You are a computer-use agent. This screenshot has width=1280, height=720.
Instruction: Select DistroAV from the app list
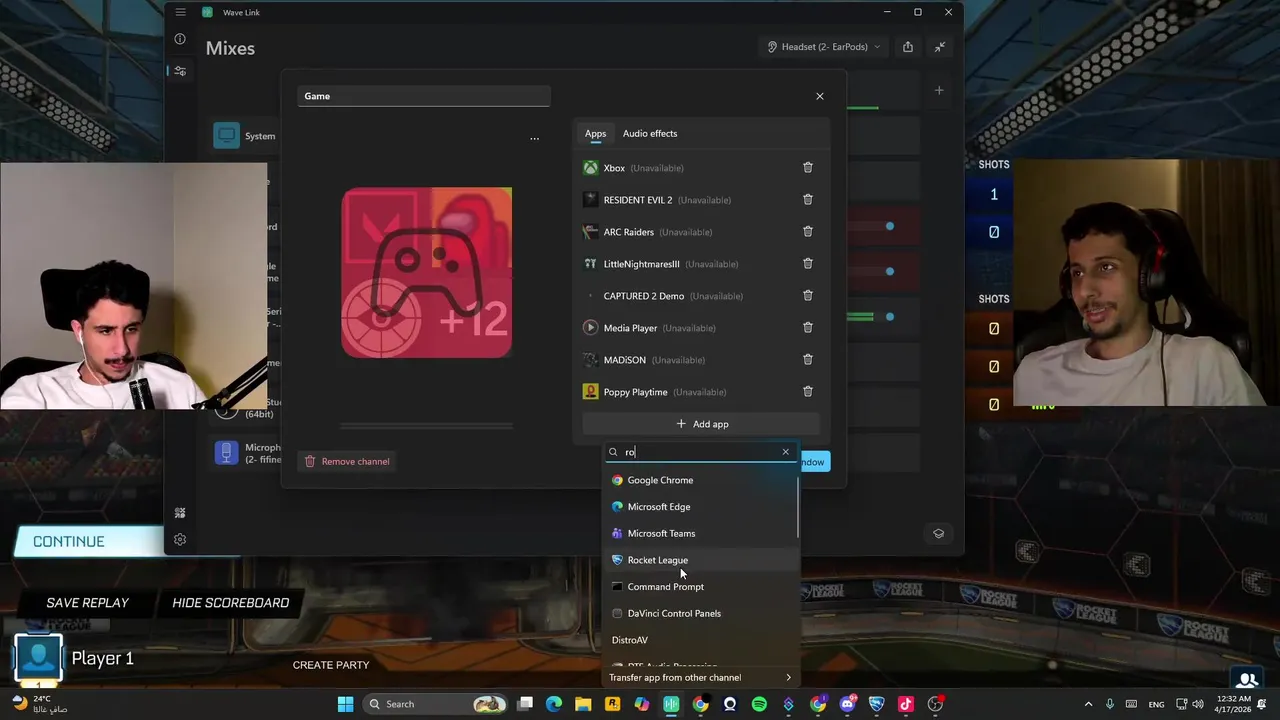[x=700, y=640]
